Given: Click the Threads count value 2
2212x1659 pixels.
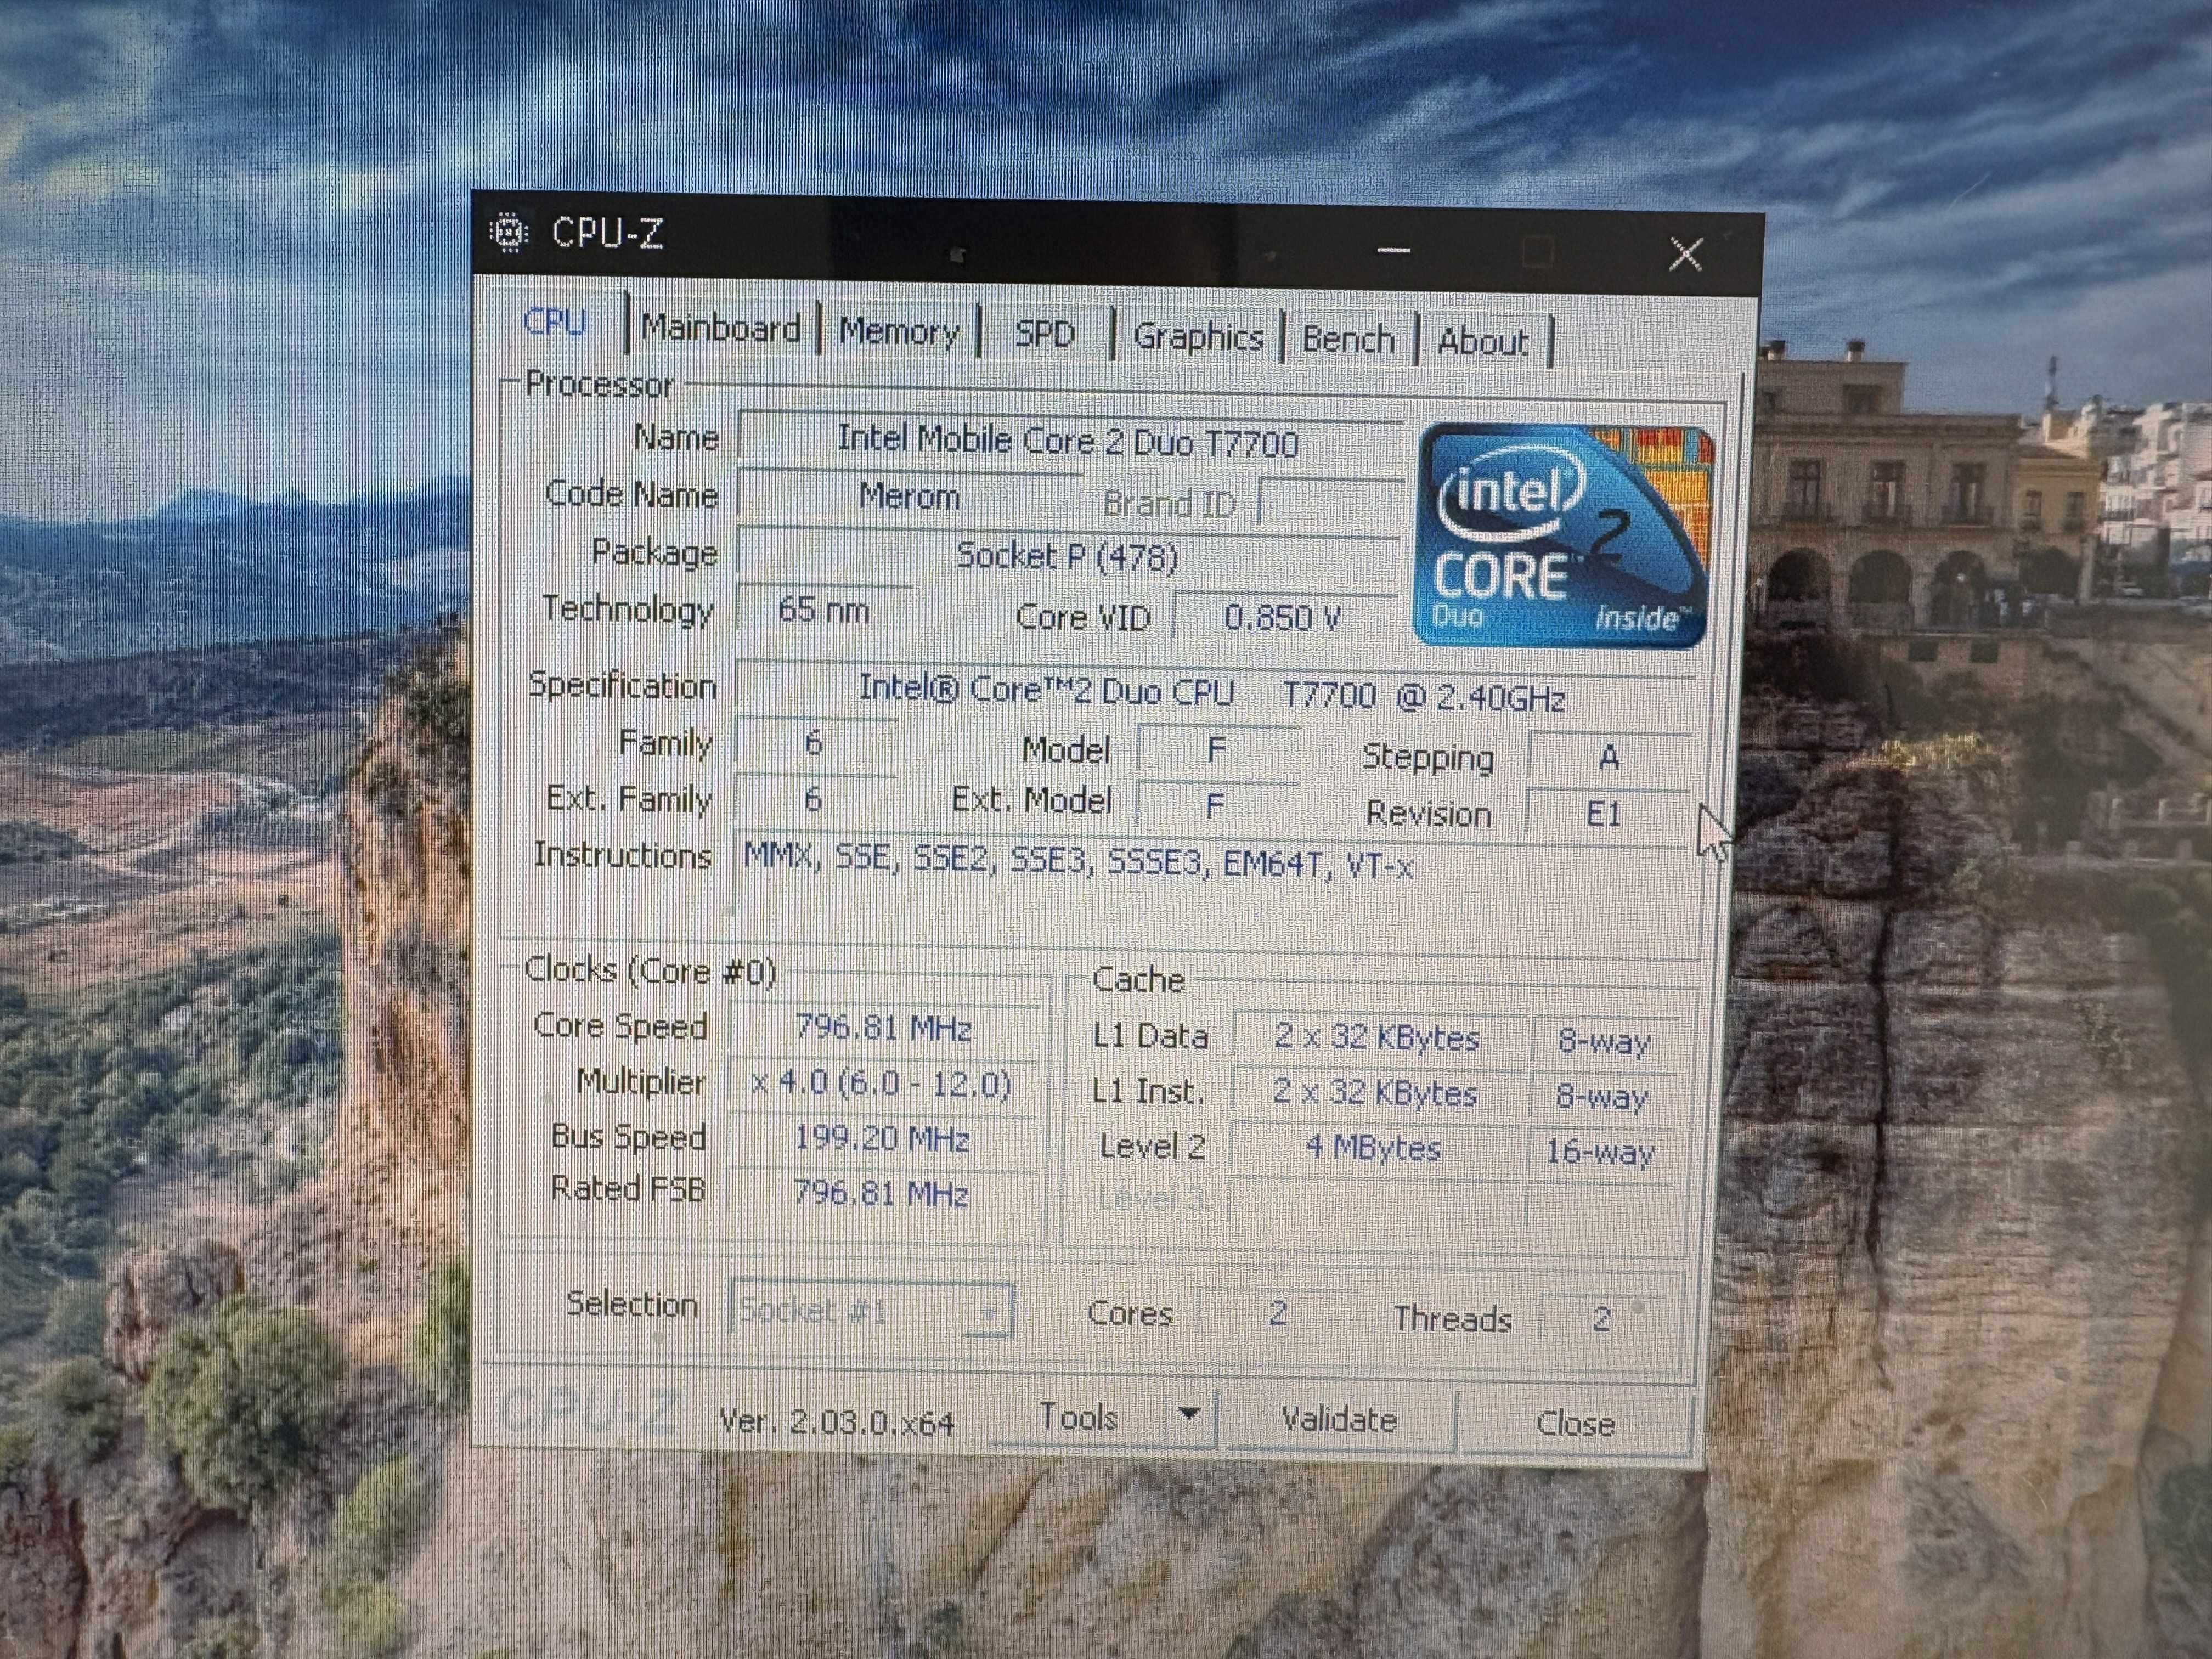Looking at the screenshot, I should click(1601, 1319).
